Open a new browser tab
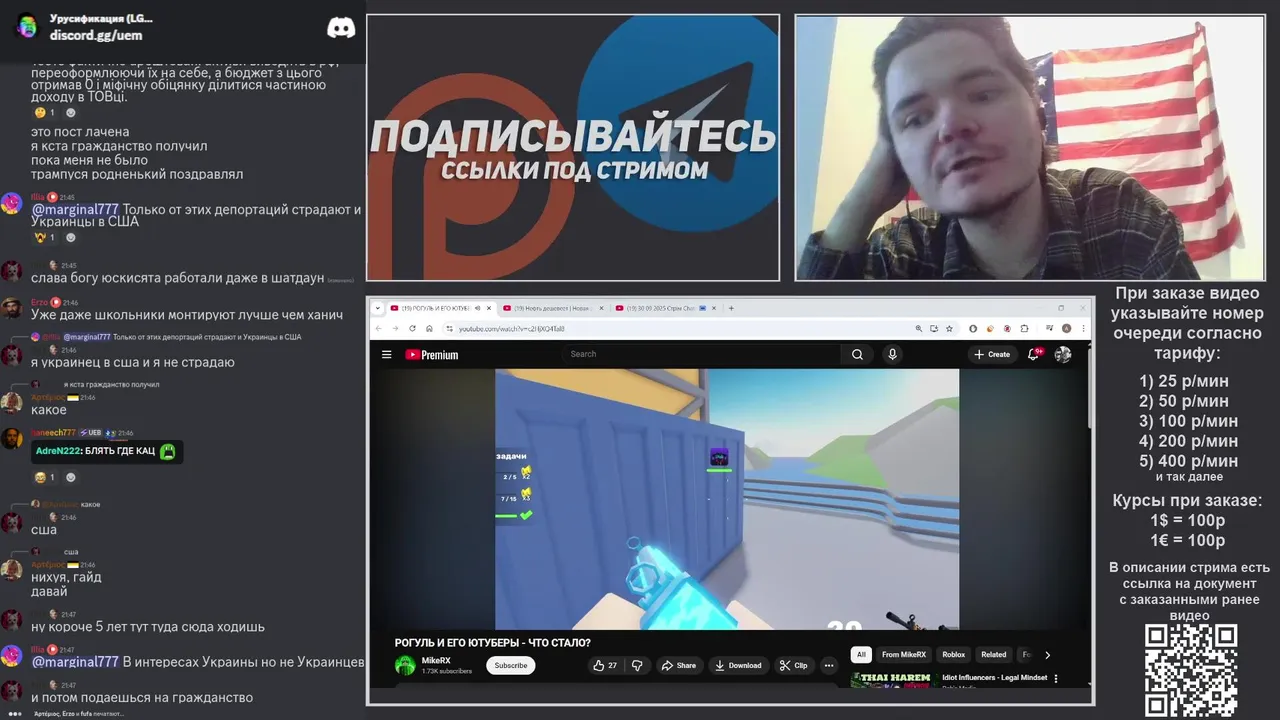The image size is (1280, 720). [x=731, y=308]
